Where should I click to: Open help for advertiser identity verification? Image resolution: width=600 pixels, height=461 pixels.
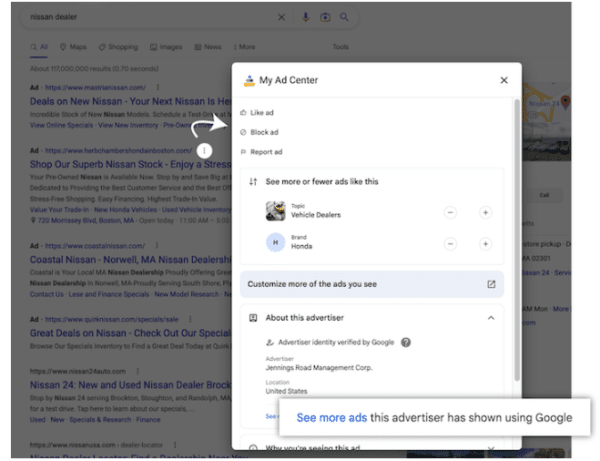[406, 342]
